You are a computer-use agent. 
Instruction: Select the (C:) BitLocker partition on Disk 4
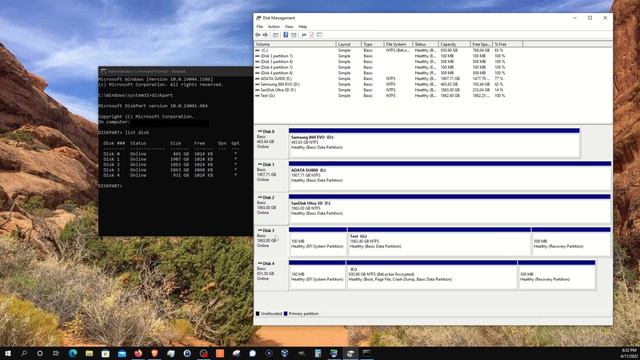(432, 275)
